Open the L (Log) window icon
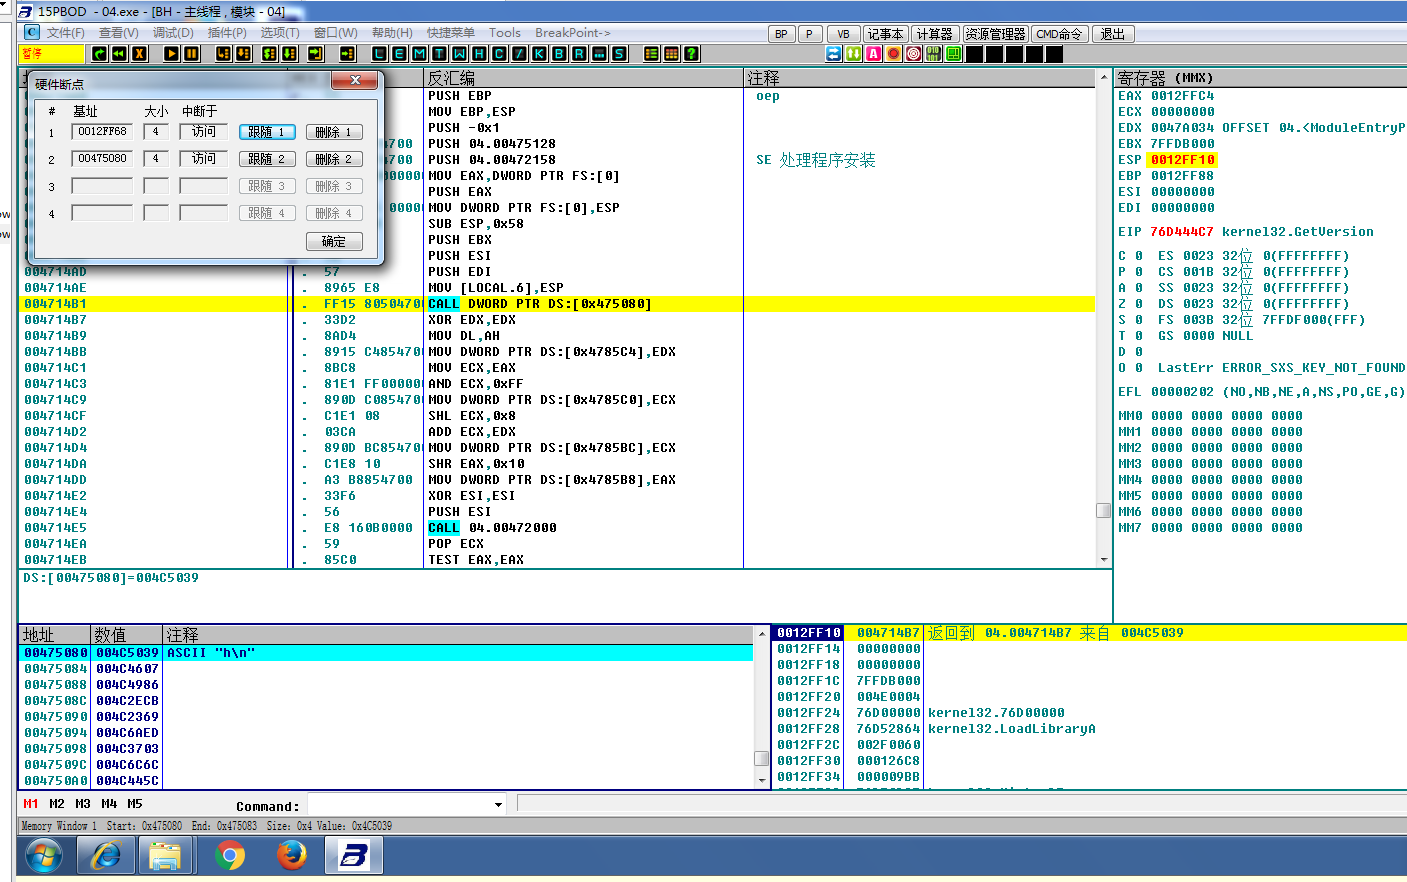 point(380,54)
